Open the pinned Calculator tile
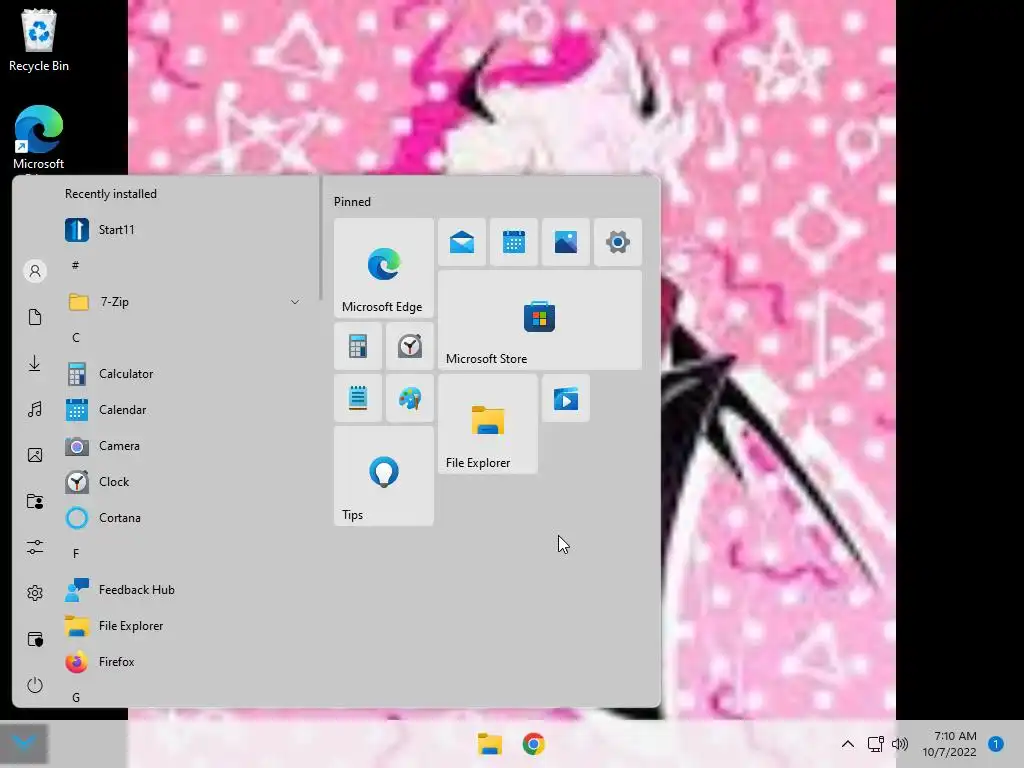The image size is (1024, 768). (358, 346)
